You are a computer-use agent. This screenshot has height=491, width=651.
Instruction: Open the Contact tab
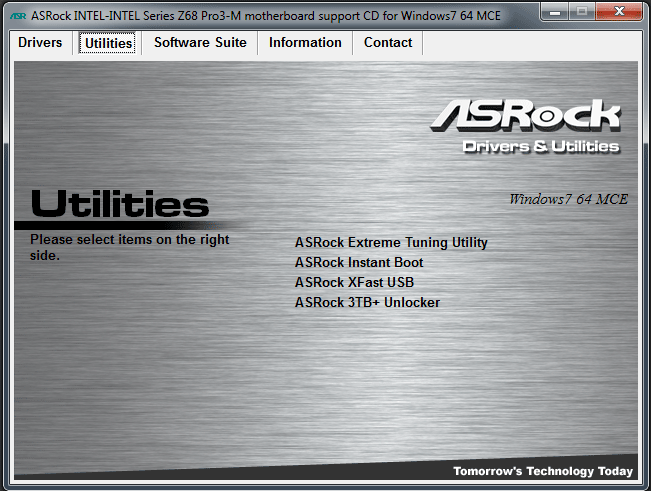point(388,42)
